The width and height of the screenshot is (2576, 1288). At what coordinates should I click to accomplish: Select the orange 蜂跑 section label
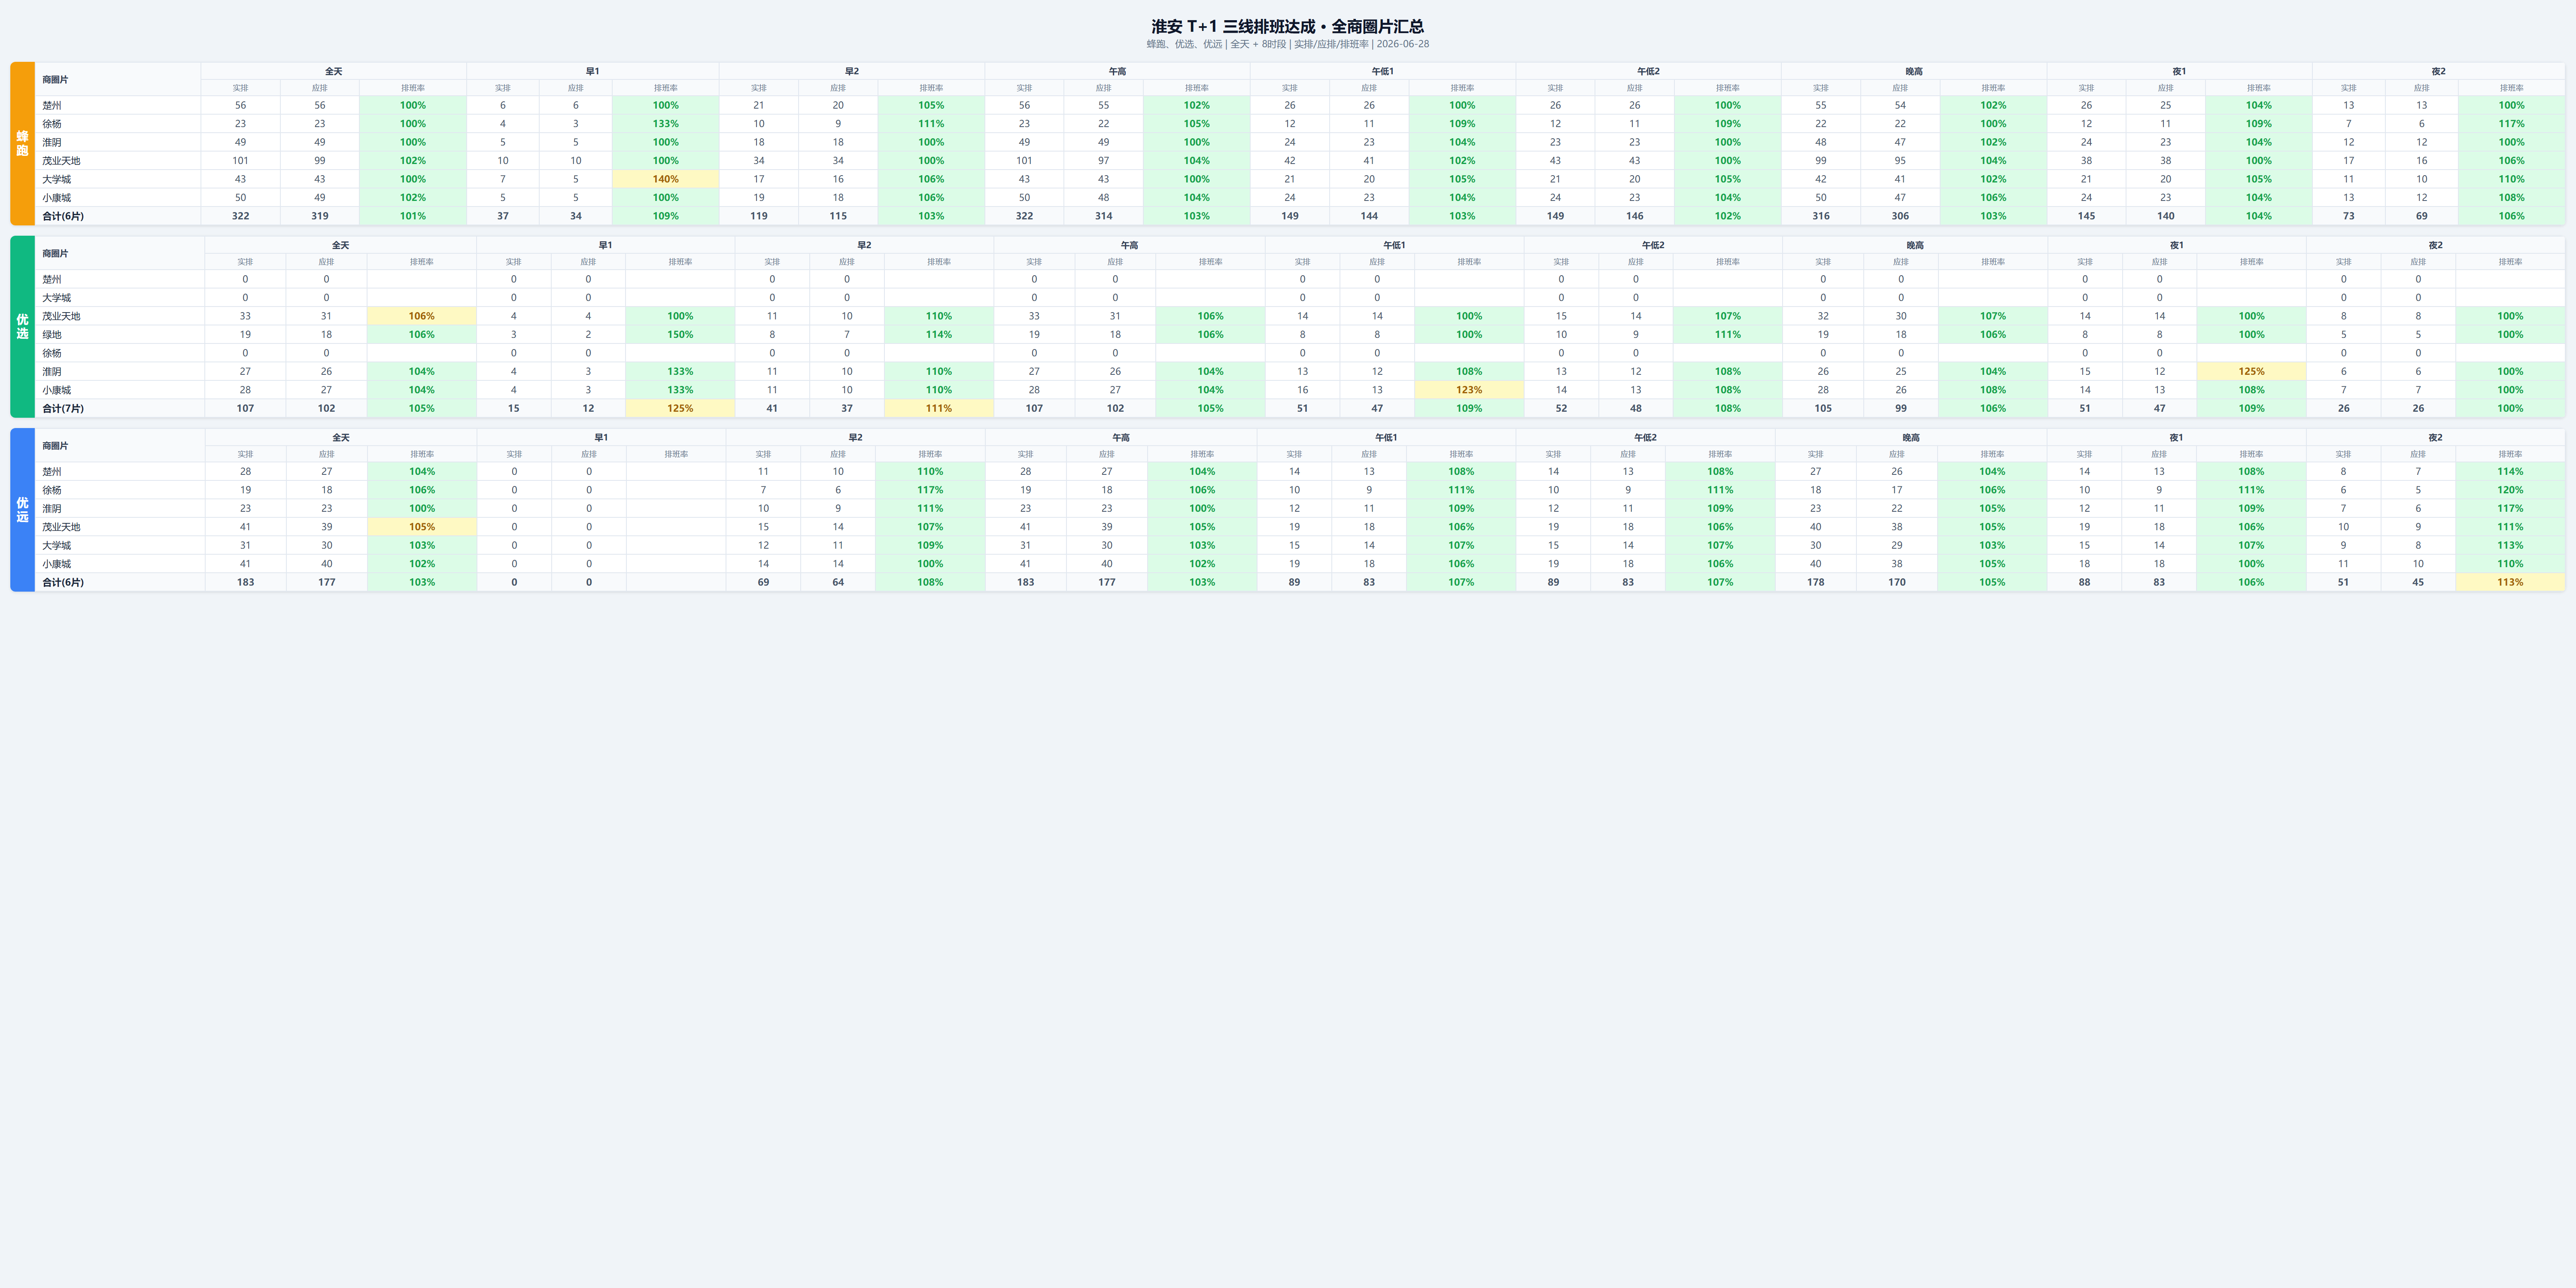(22, 143)
